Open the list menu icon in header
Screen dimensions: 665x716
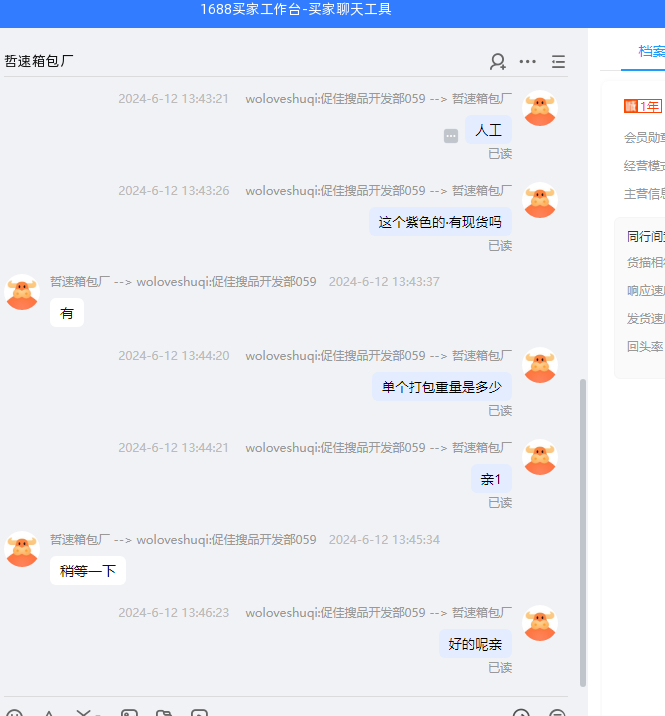(x=558, y=62)
